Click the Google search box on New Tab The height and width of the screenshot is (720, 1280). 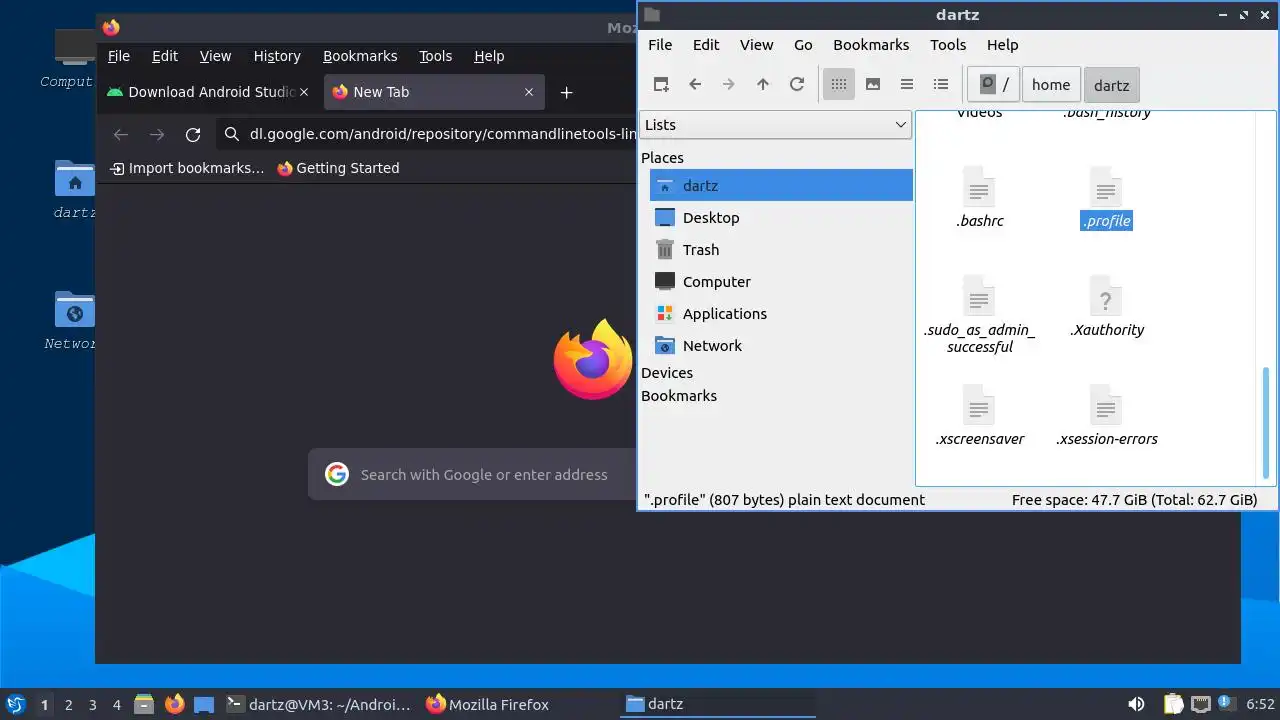click(473, 475)
